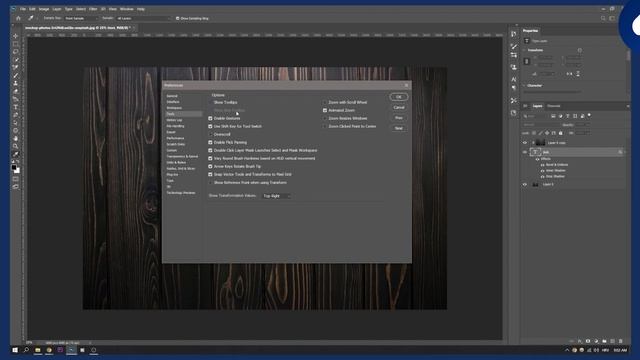The width and height of the screenshot is (640, 360).
Task: Open File Explorer from the taskbar
Action: [x=38, y=350]
